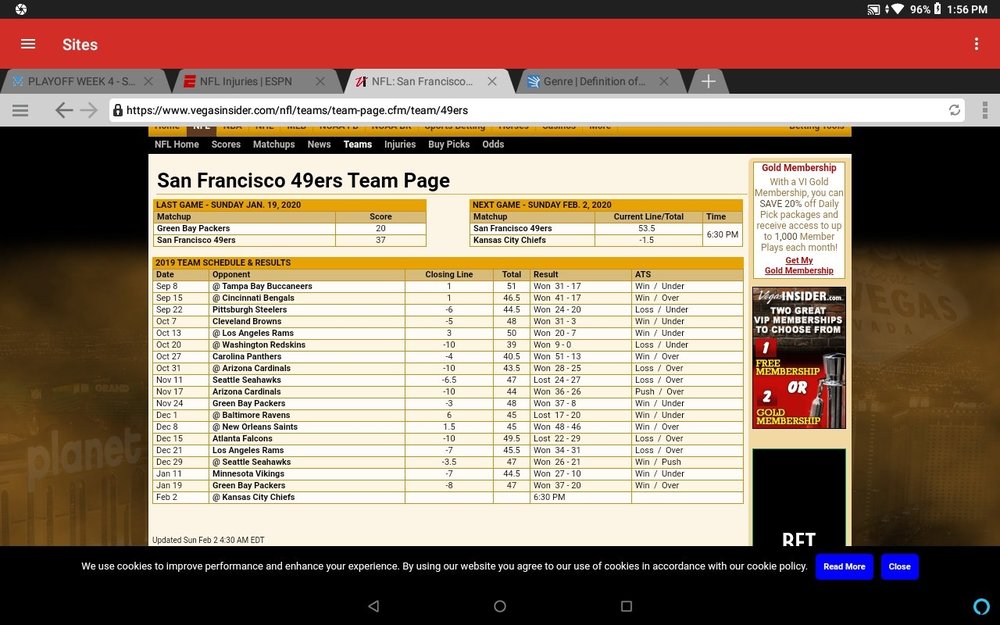Go forward with the right arrow
This screenshot has height=625, width=1000.
point(89,110)
